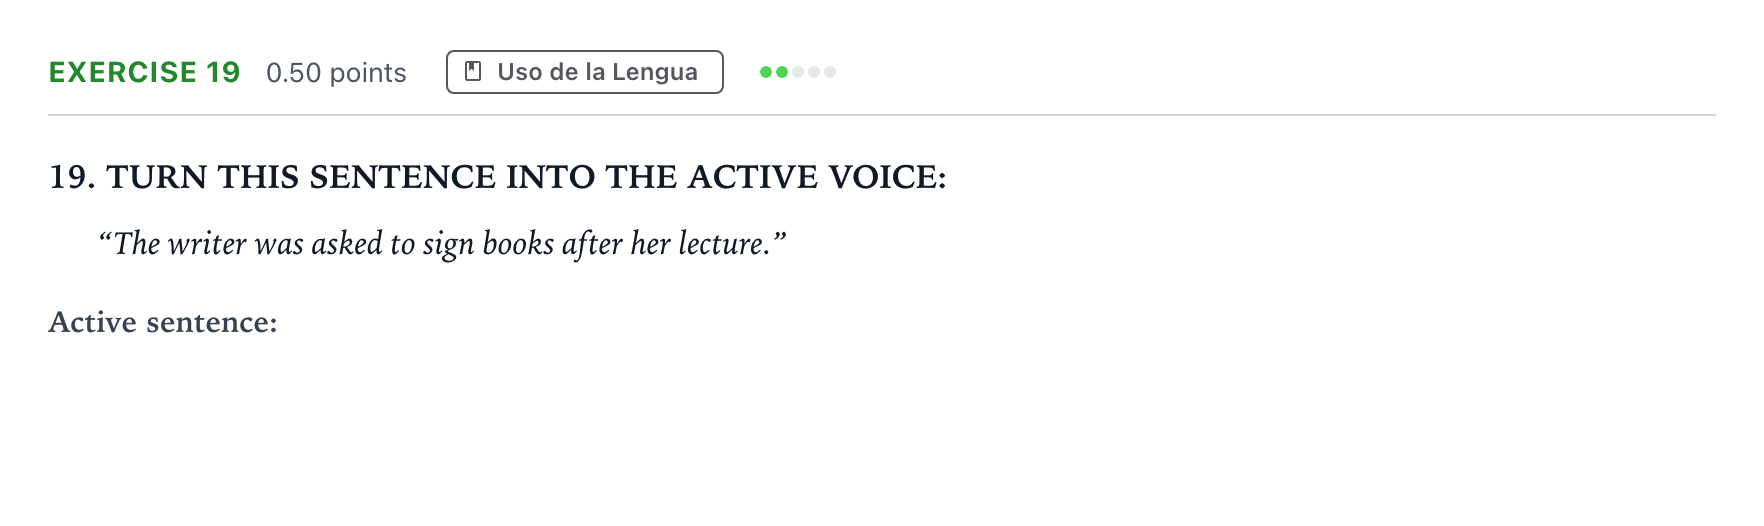Click 'sign books' in the italic sentence

(x=488, y=245)
